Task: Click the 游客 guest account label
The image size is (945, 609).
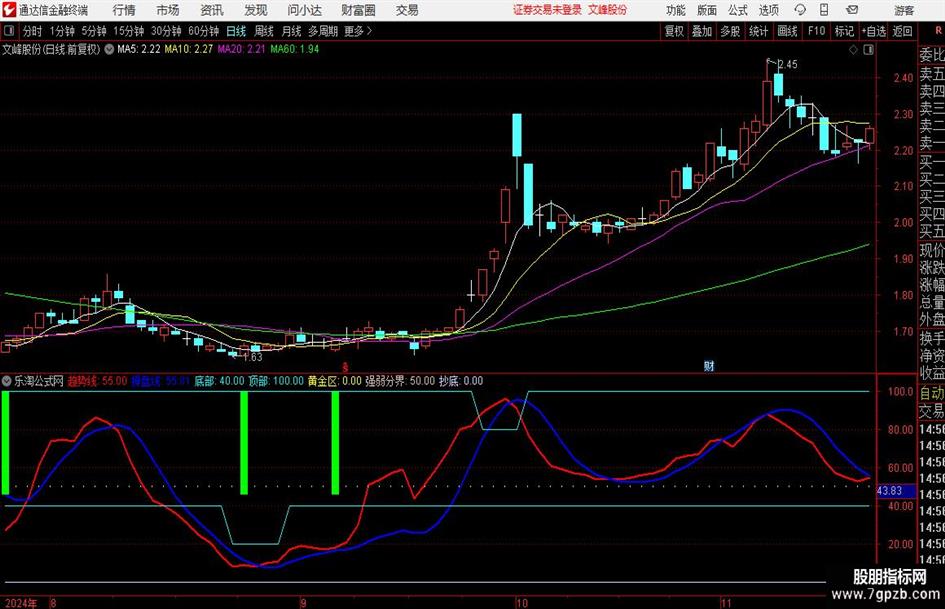Action: click(x=904, y=10)
